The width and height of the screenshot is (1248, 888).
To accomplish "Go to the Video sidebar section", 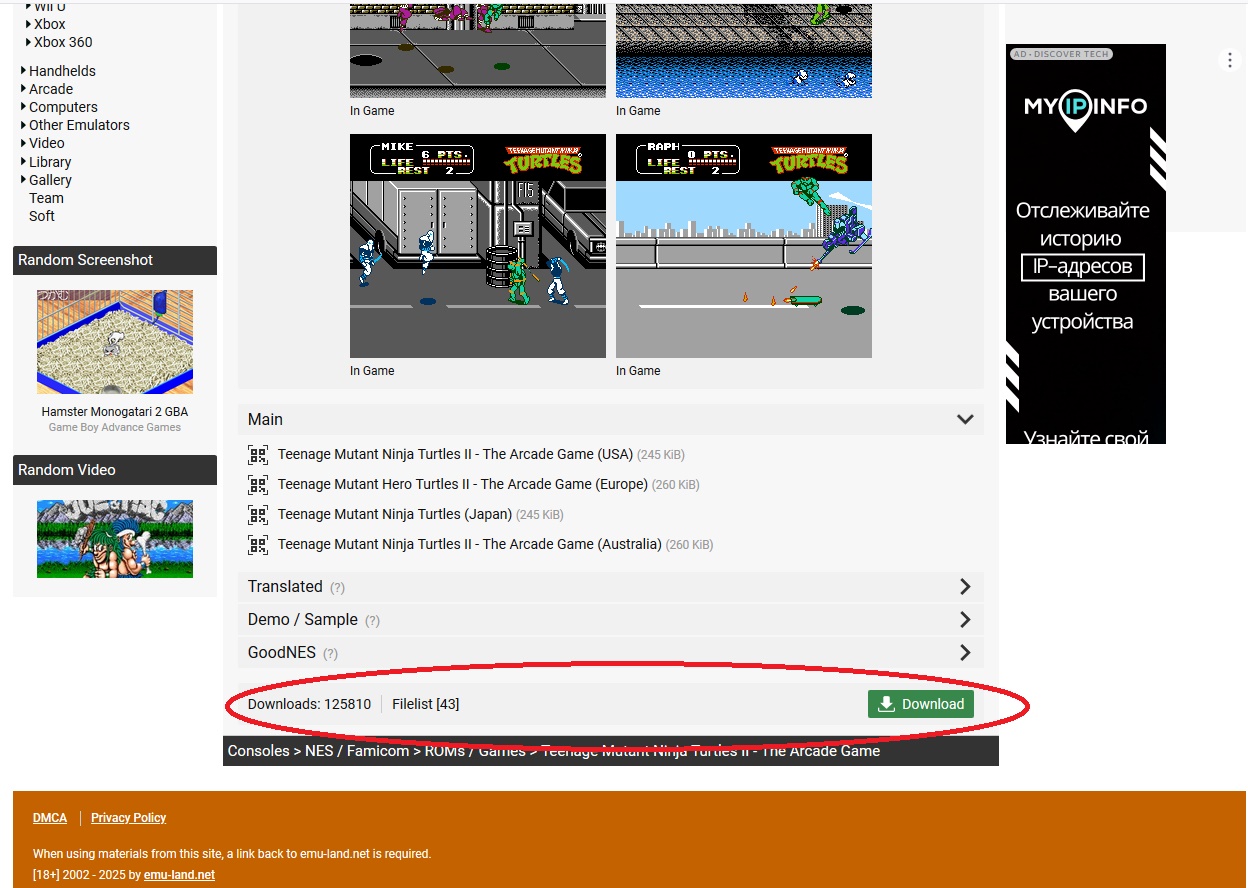I will 47,143.
